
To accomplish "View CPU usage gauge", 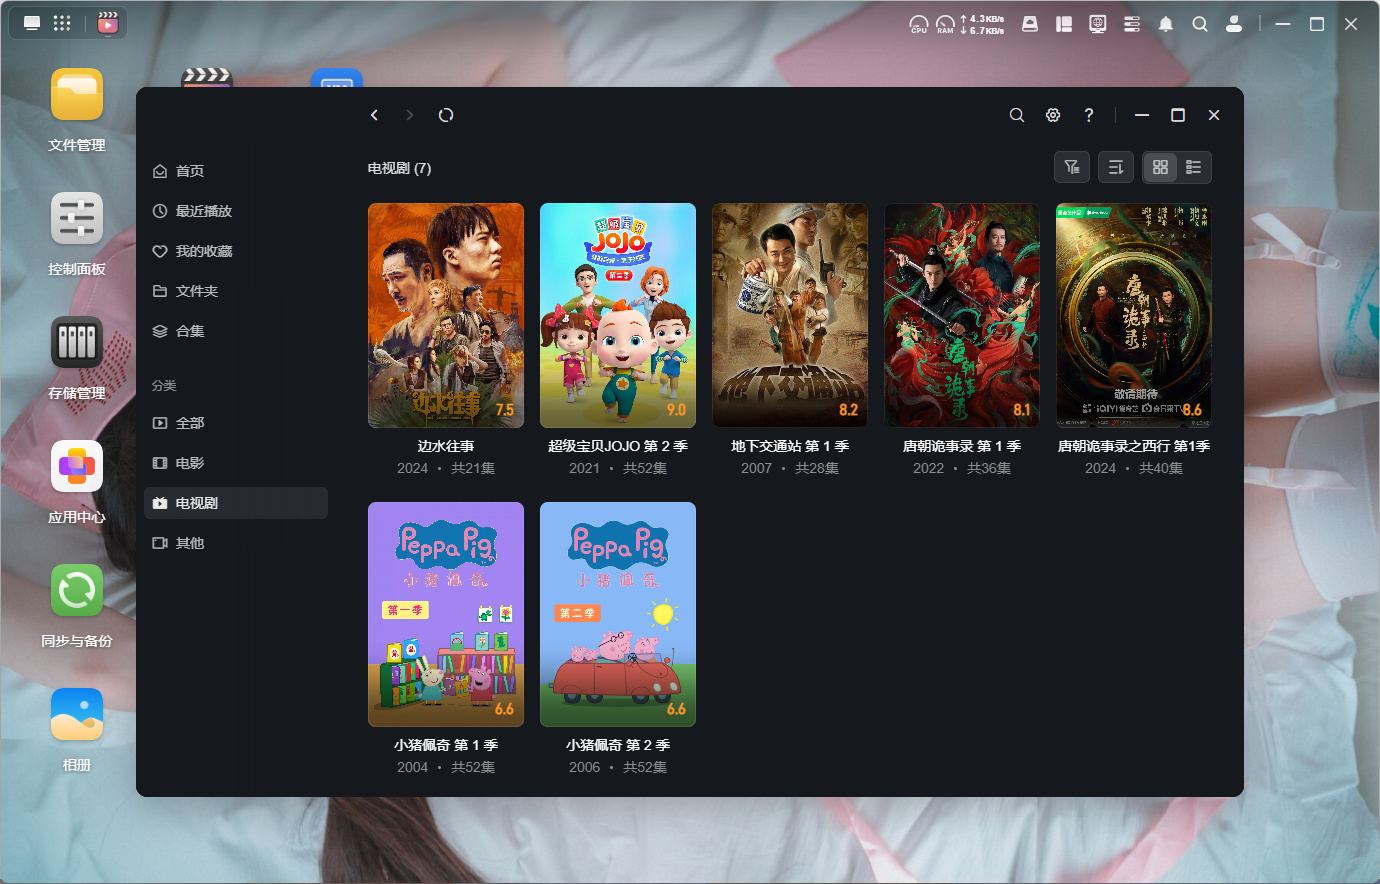I will pyautogui.click(x=918, y=24).
